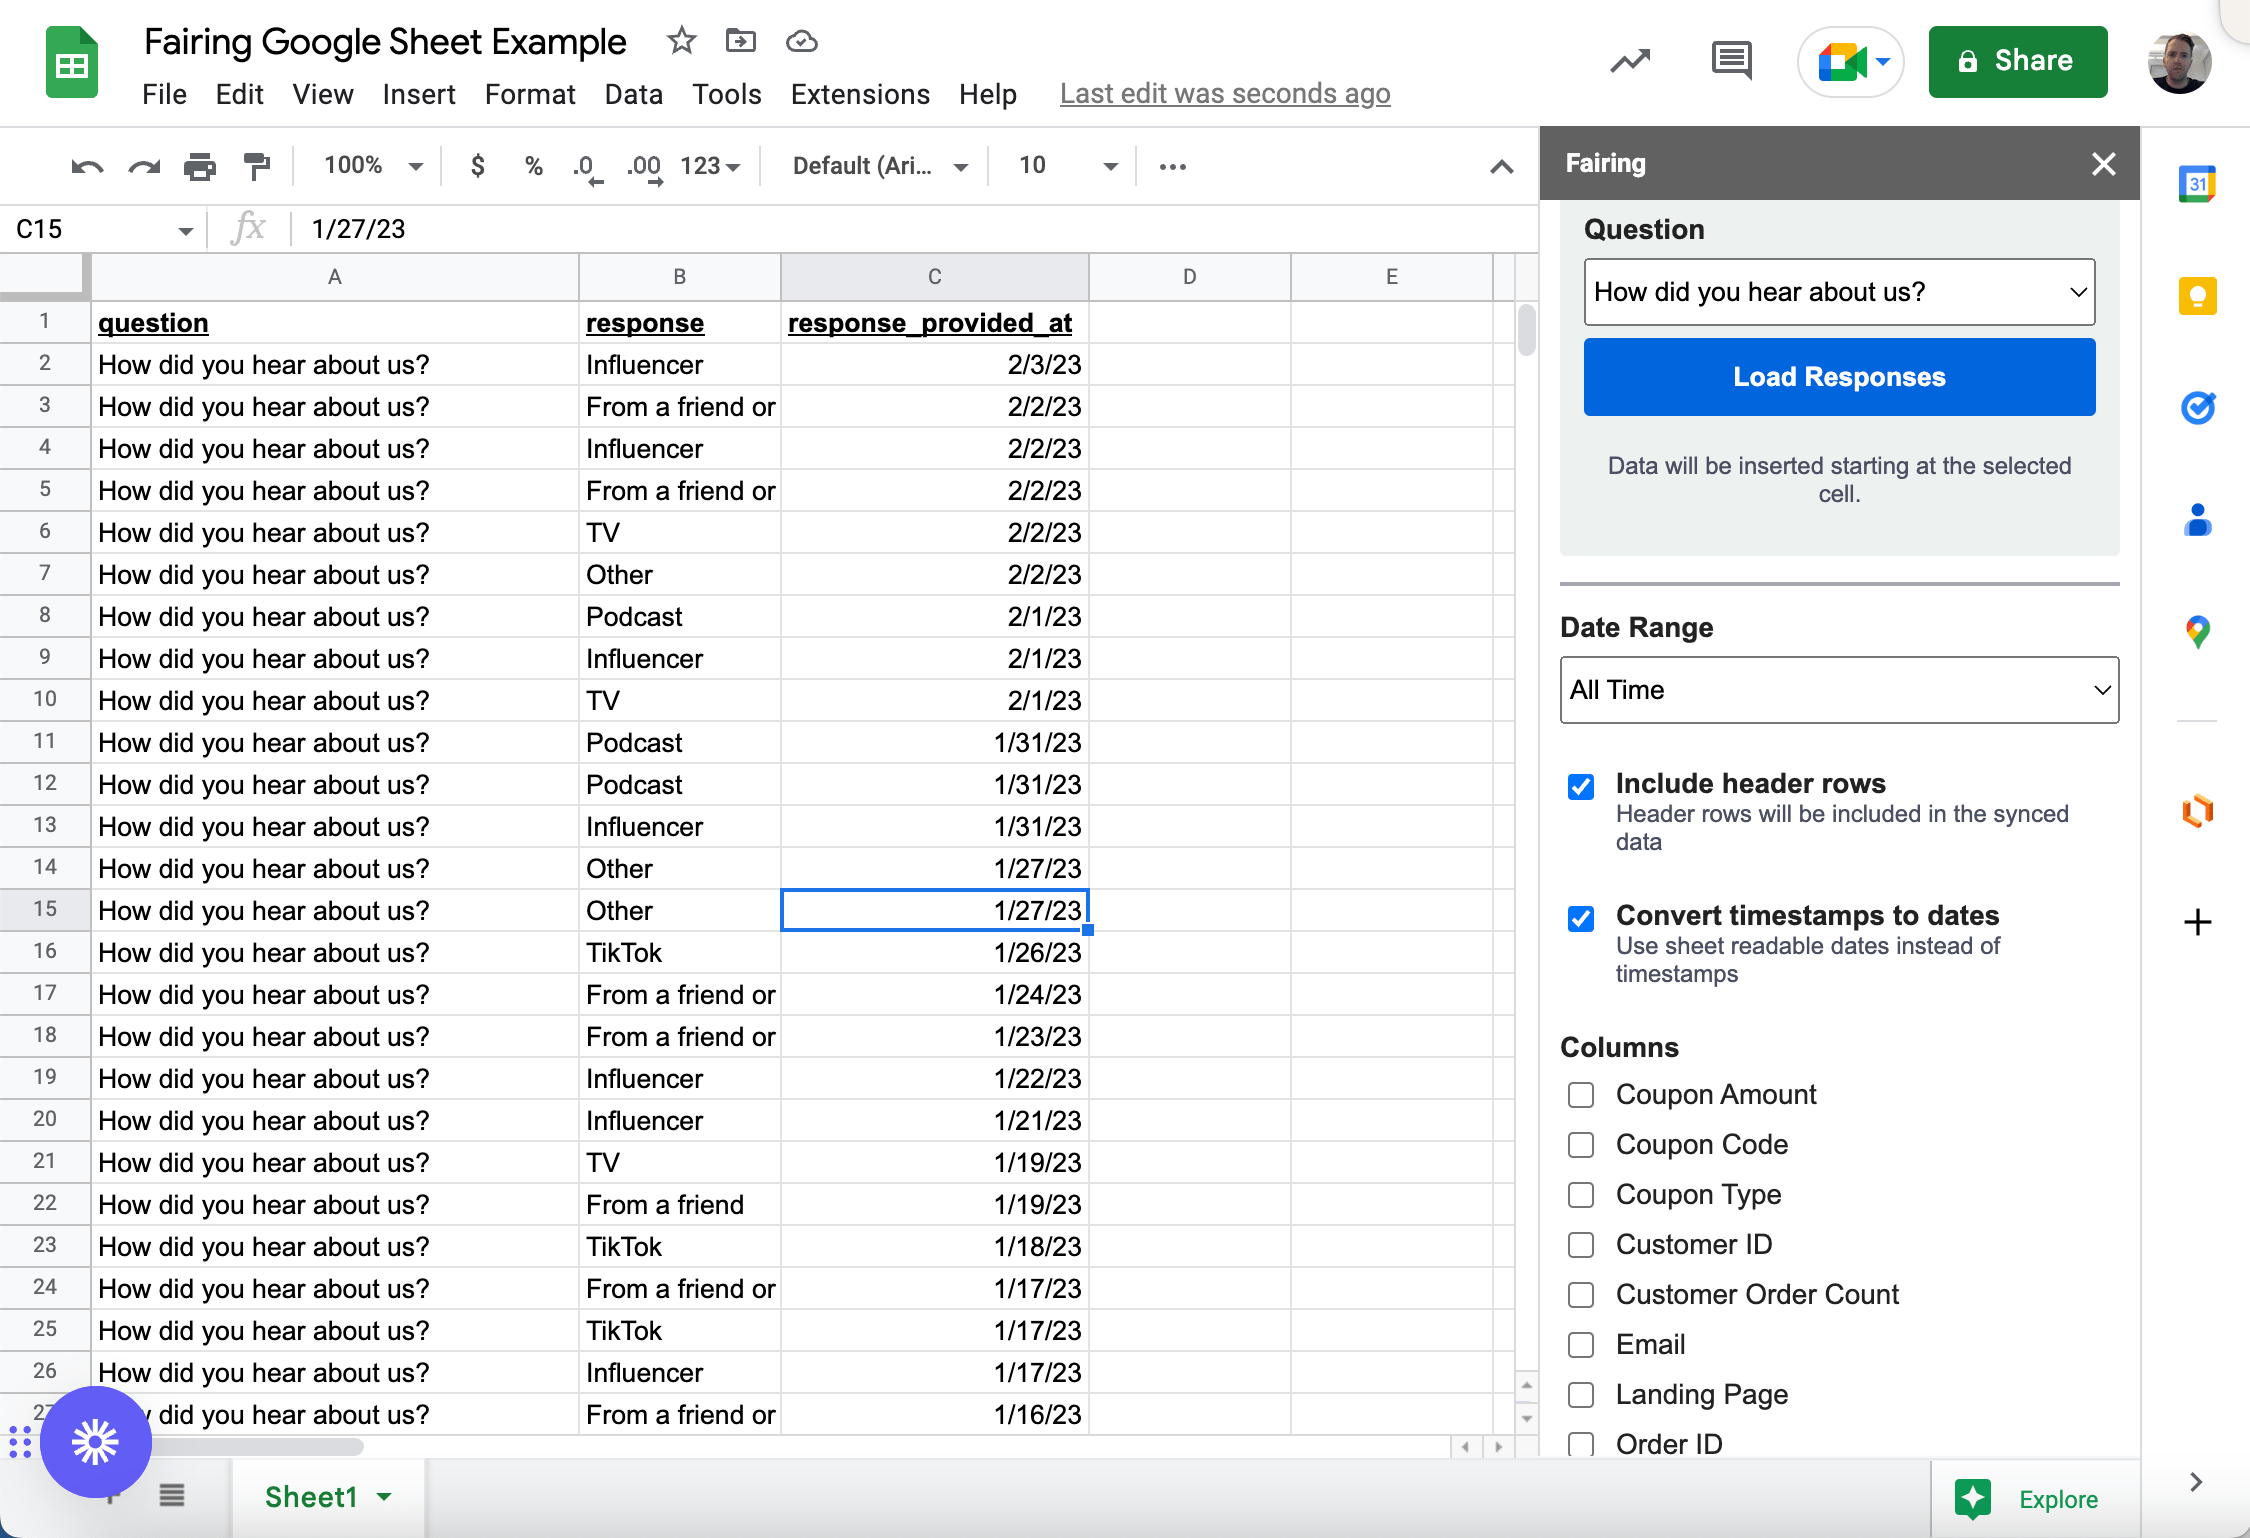This screenshot has height=1538, width=2250.
Task: Open version history via last edit link
Action: pyautogui.click(x=1224, y=93)
